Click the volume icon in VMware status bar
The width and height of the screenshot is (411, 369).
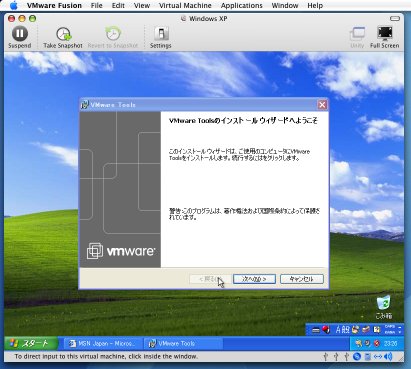(388, 357)
